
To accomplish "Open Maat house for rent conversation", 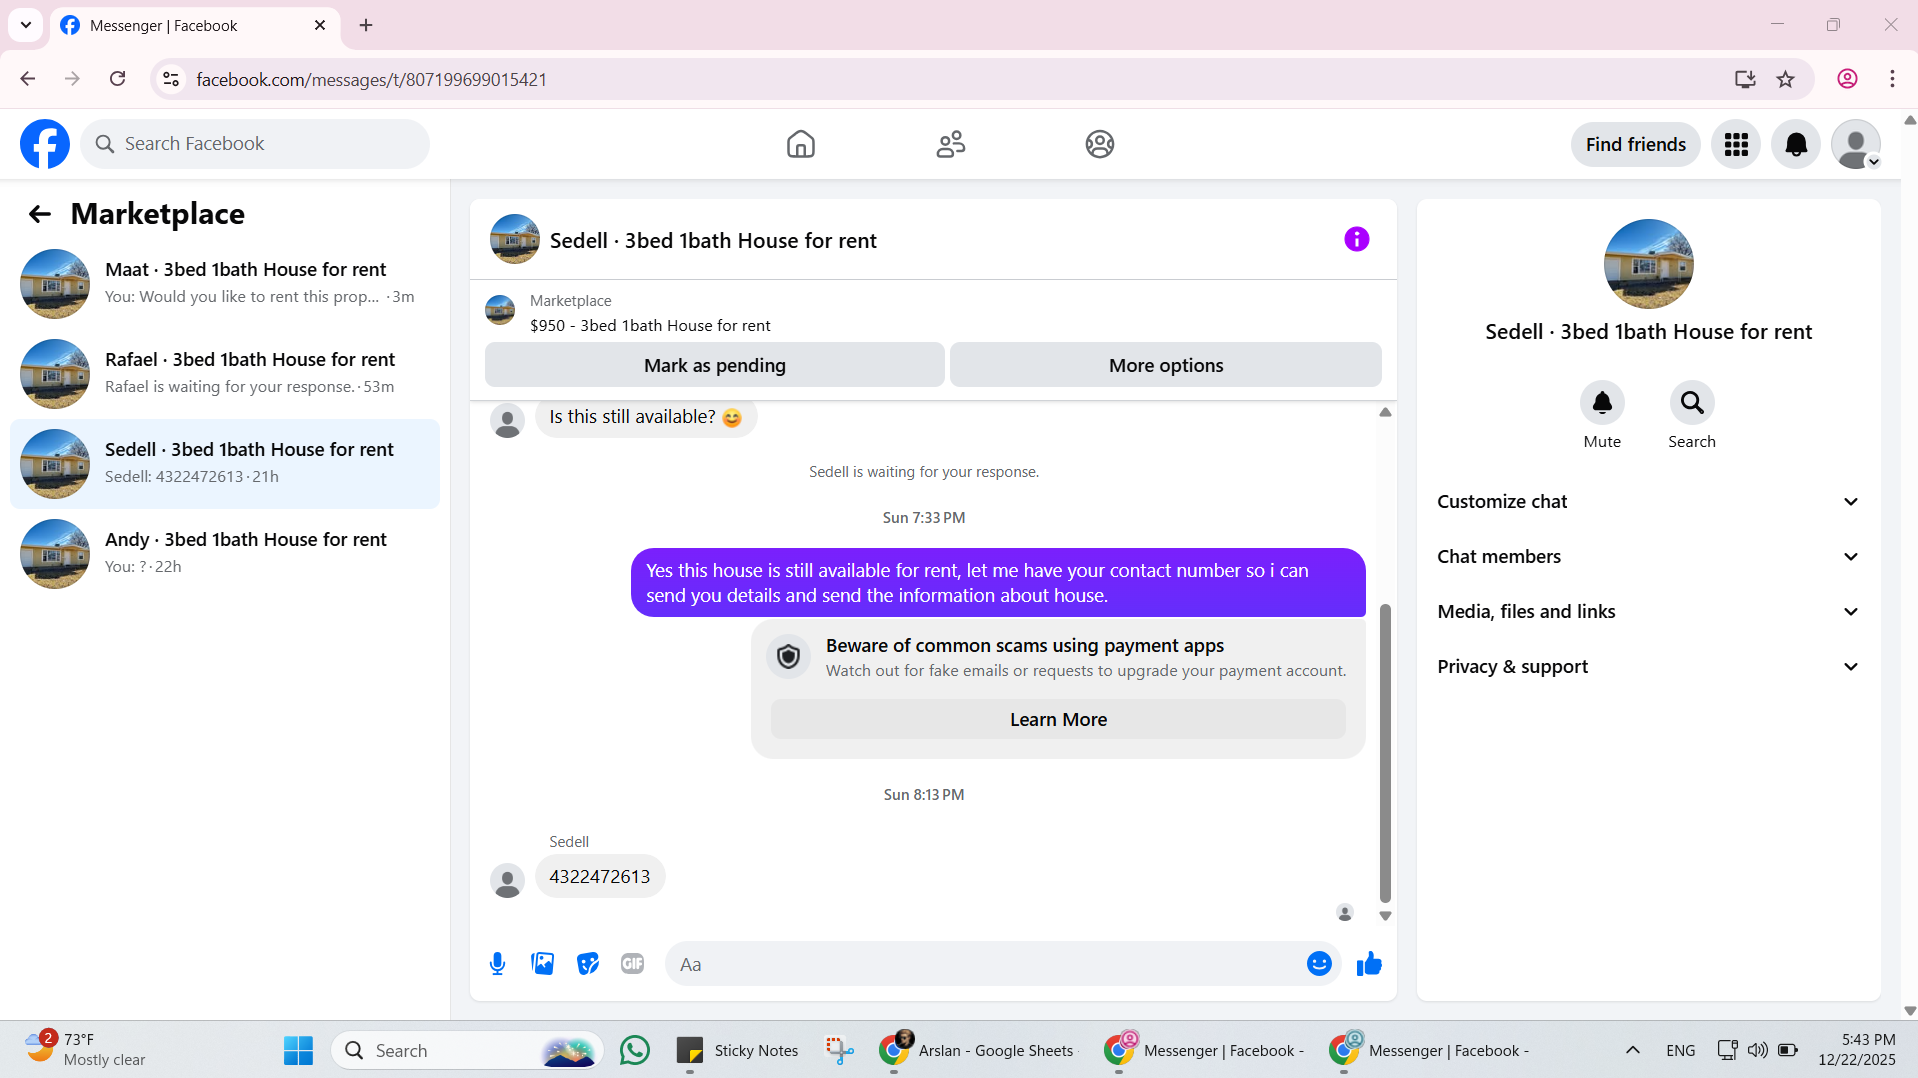I will (225, 284).
